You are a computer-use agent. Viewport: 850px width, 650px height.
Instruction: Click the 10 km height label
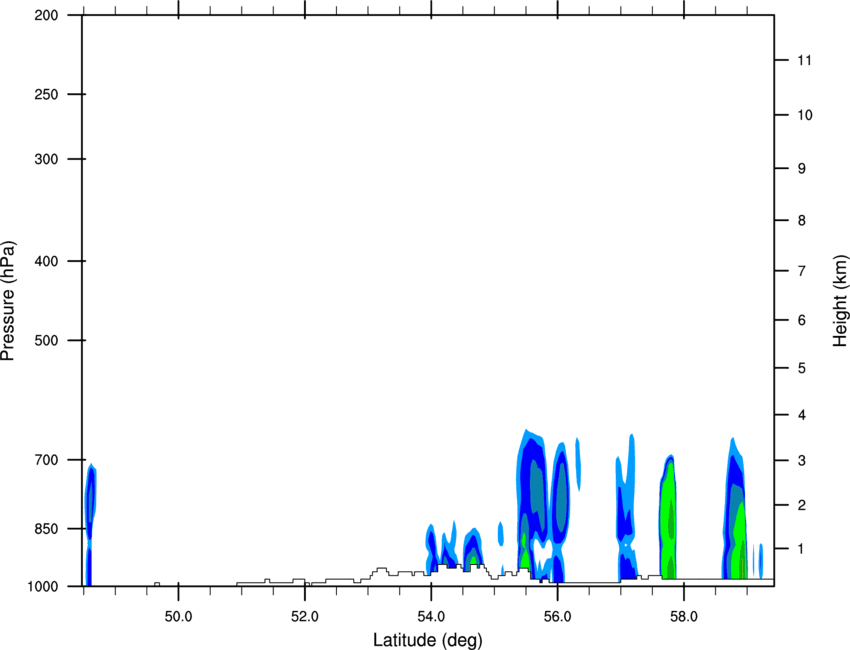pyautogui.click(x=805, y=115)
